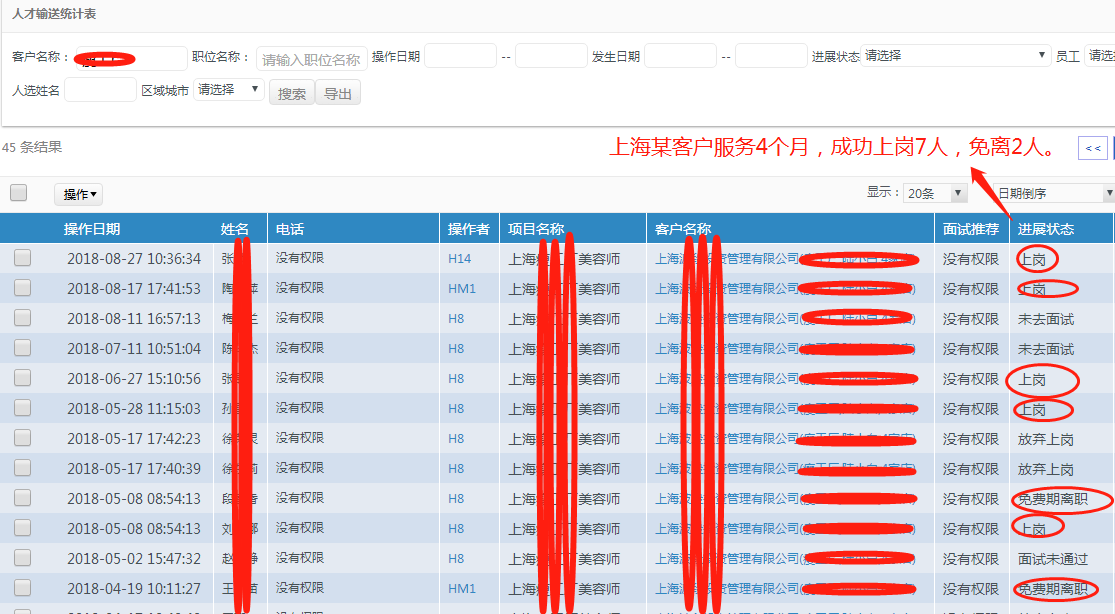This screenshot has width=1115, height=614.
Task: Click the 项目名称 column header
Action: tap(536, 229)
